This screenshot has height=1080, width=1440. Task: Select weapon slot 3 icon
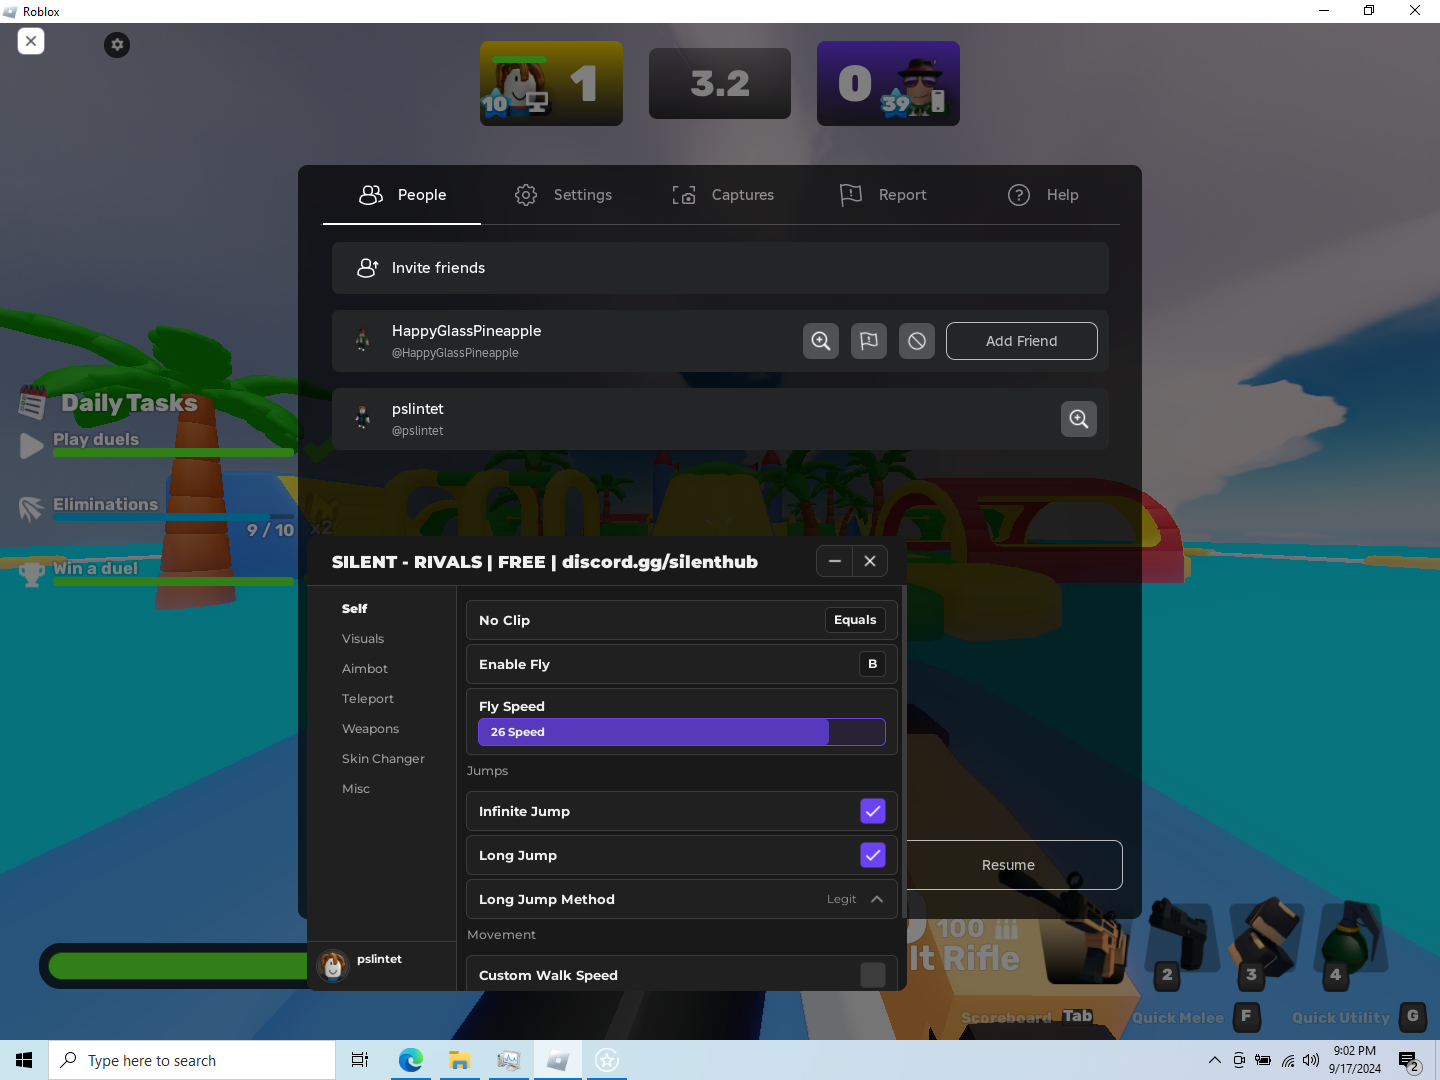pos(1266,940)
